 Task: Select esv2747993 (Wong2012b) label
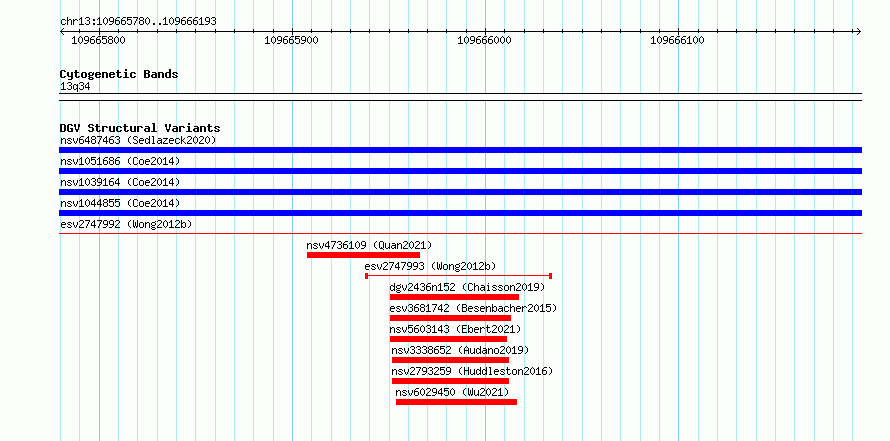[x=430, y=266]
